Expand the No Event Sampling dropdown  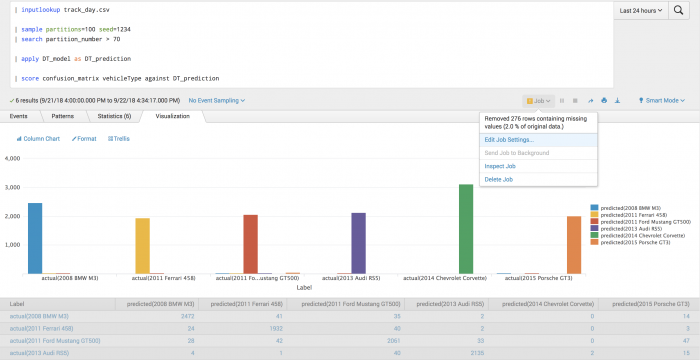[217, 101]
